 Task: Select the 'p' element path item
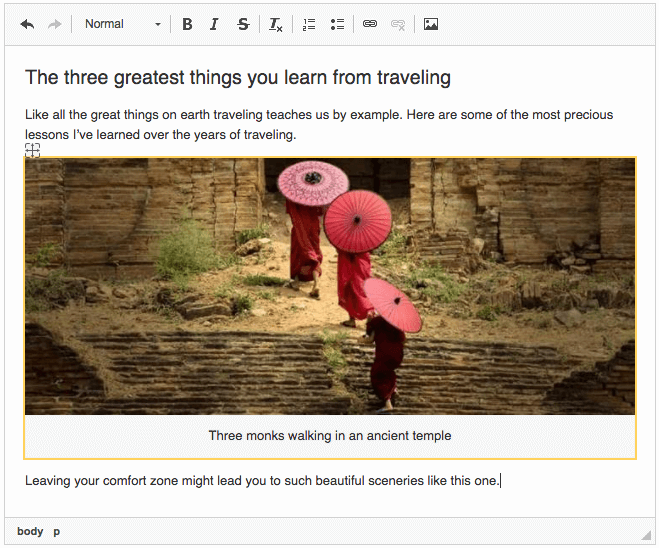pyautogui.click(x=57, y=531)
